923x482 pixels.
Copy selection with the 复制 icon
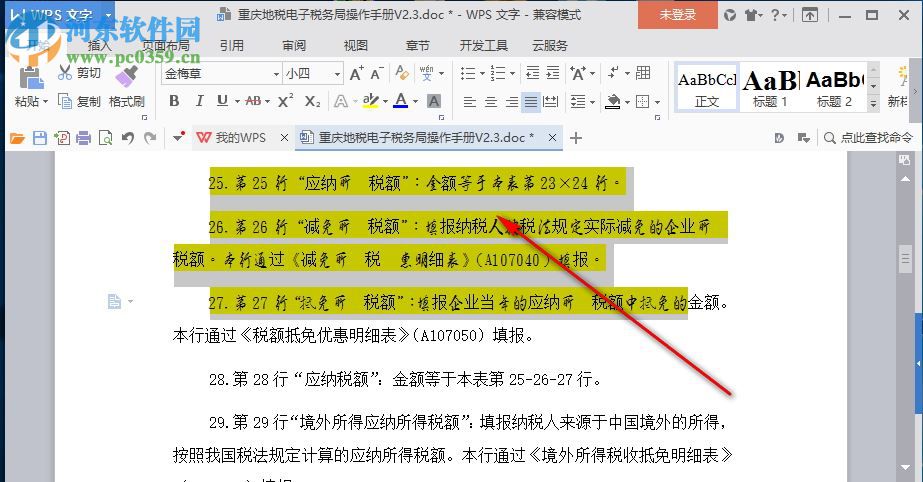click(x=65, y=101)
